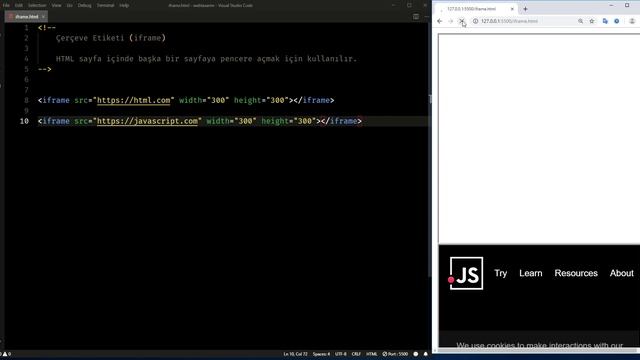
Task: Click the Learn link in the iframe
Action: (531, 273)
